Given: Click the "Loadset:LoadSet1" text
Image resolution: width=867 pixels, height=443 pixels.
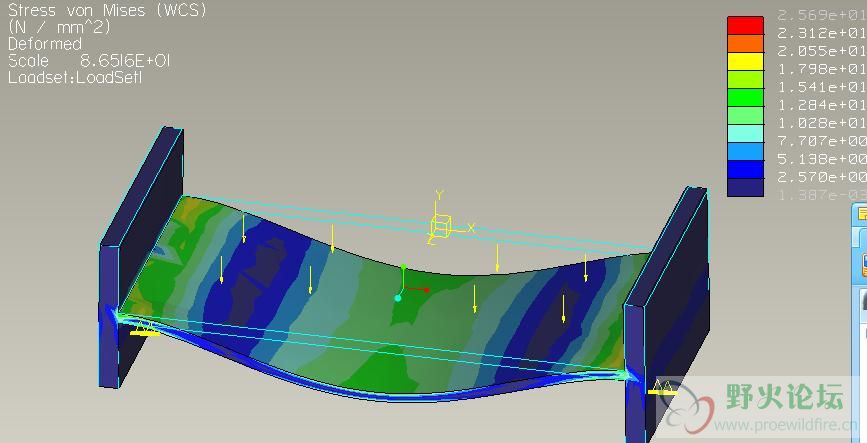Looking at the screenshot, I should coord(75,78).
